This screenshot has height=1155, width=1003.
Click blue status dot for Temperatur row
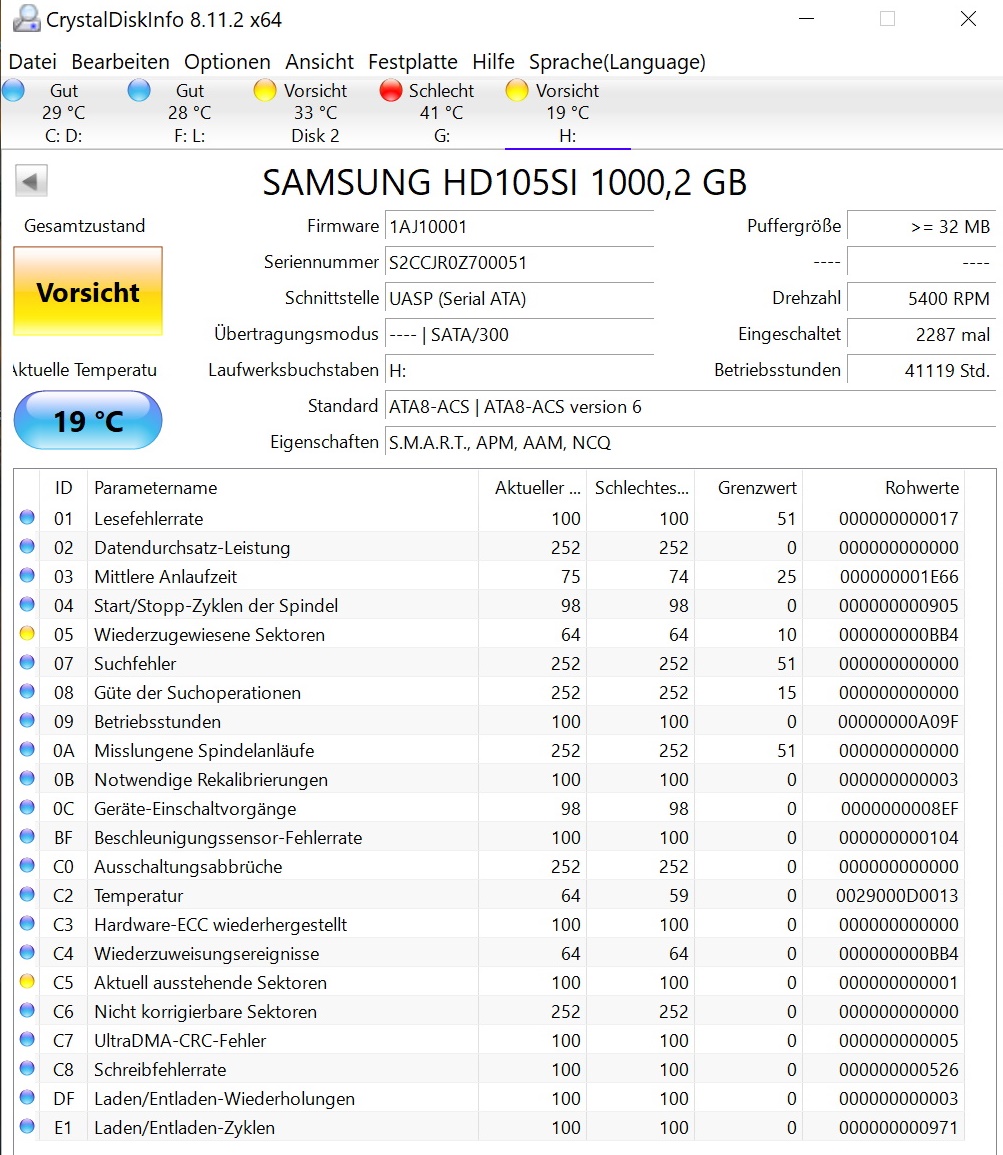pos(27,894)
